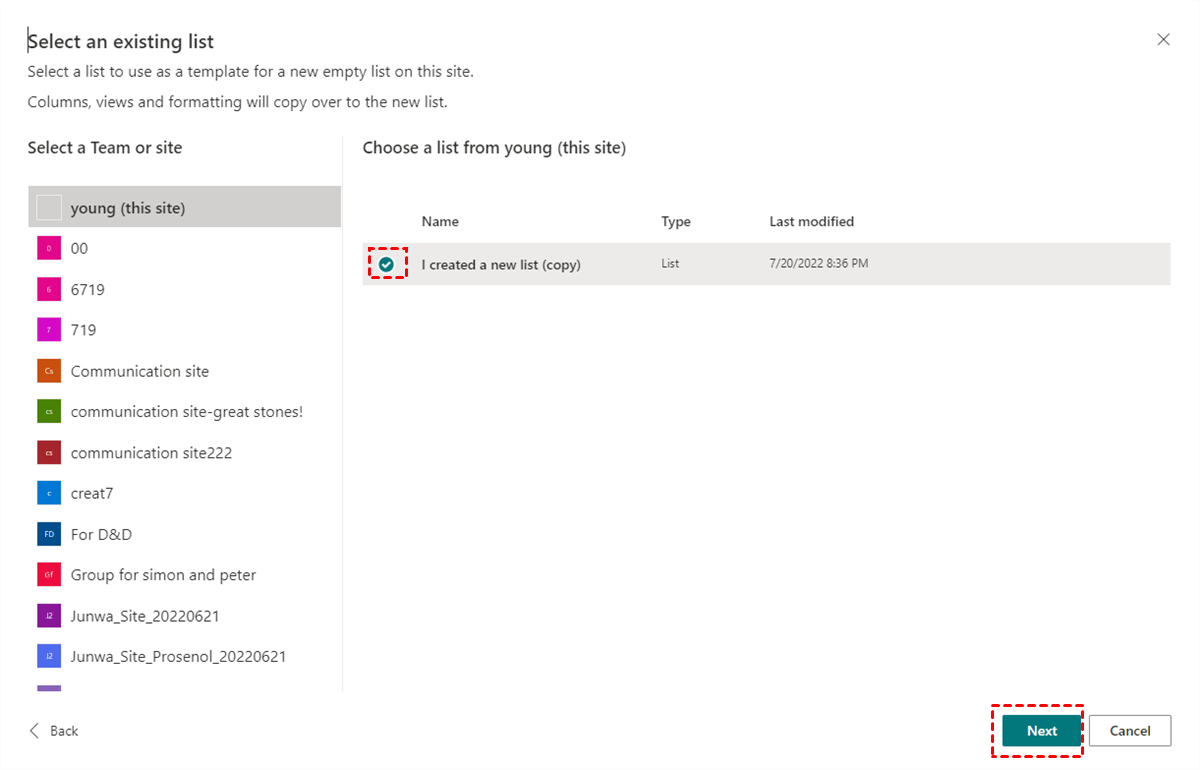Click the 719 site icon

[49, 330]
